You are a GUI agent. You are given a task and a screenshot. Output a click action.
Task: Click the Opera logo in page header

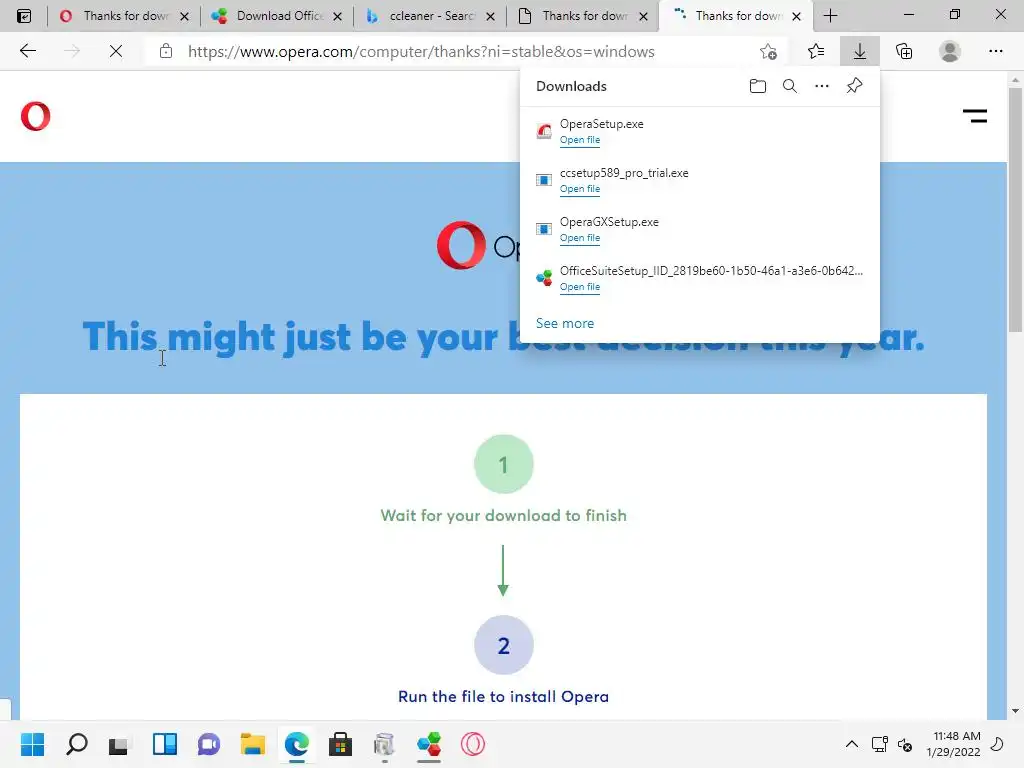tap(35, 116)
